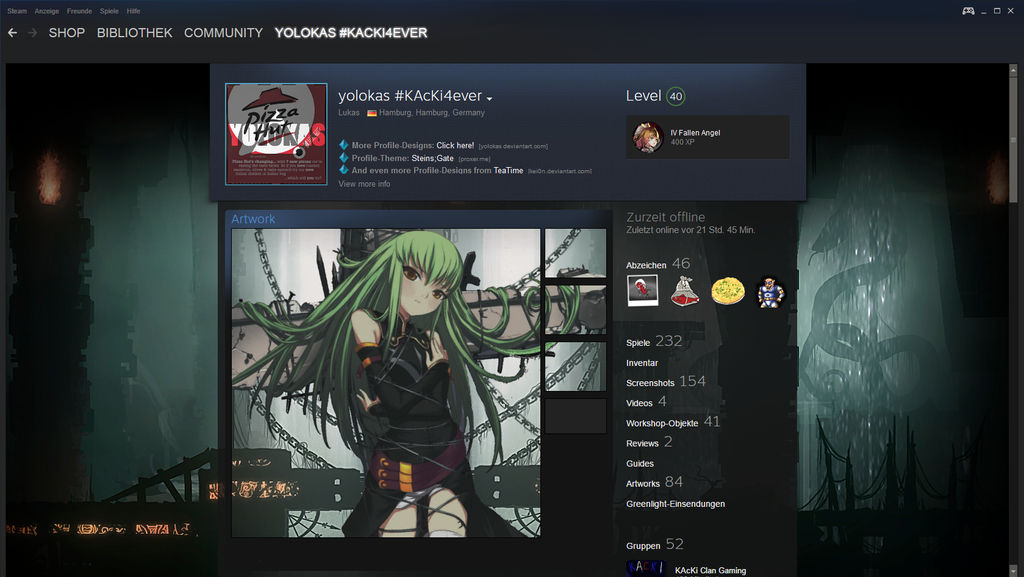The image size is (1024, 577).
Task: Open the Guides link
Action: [x=639, y=463]
